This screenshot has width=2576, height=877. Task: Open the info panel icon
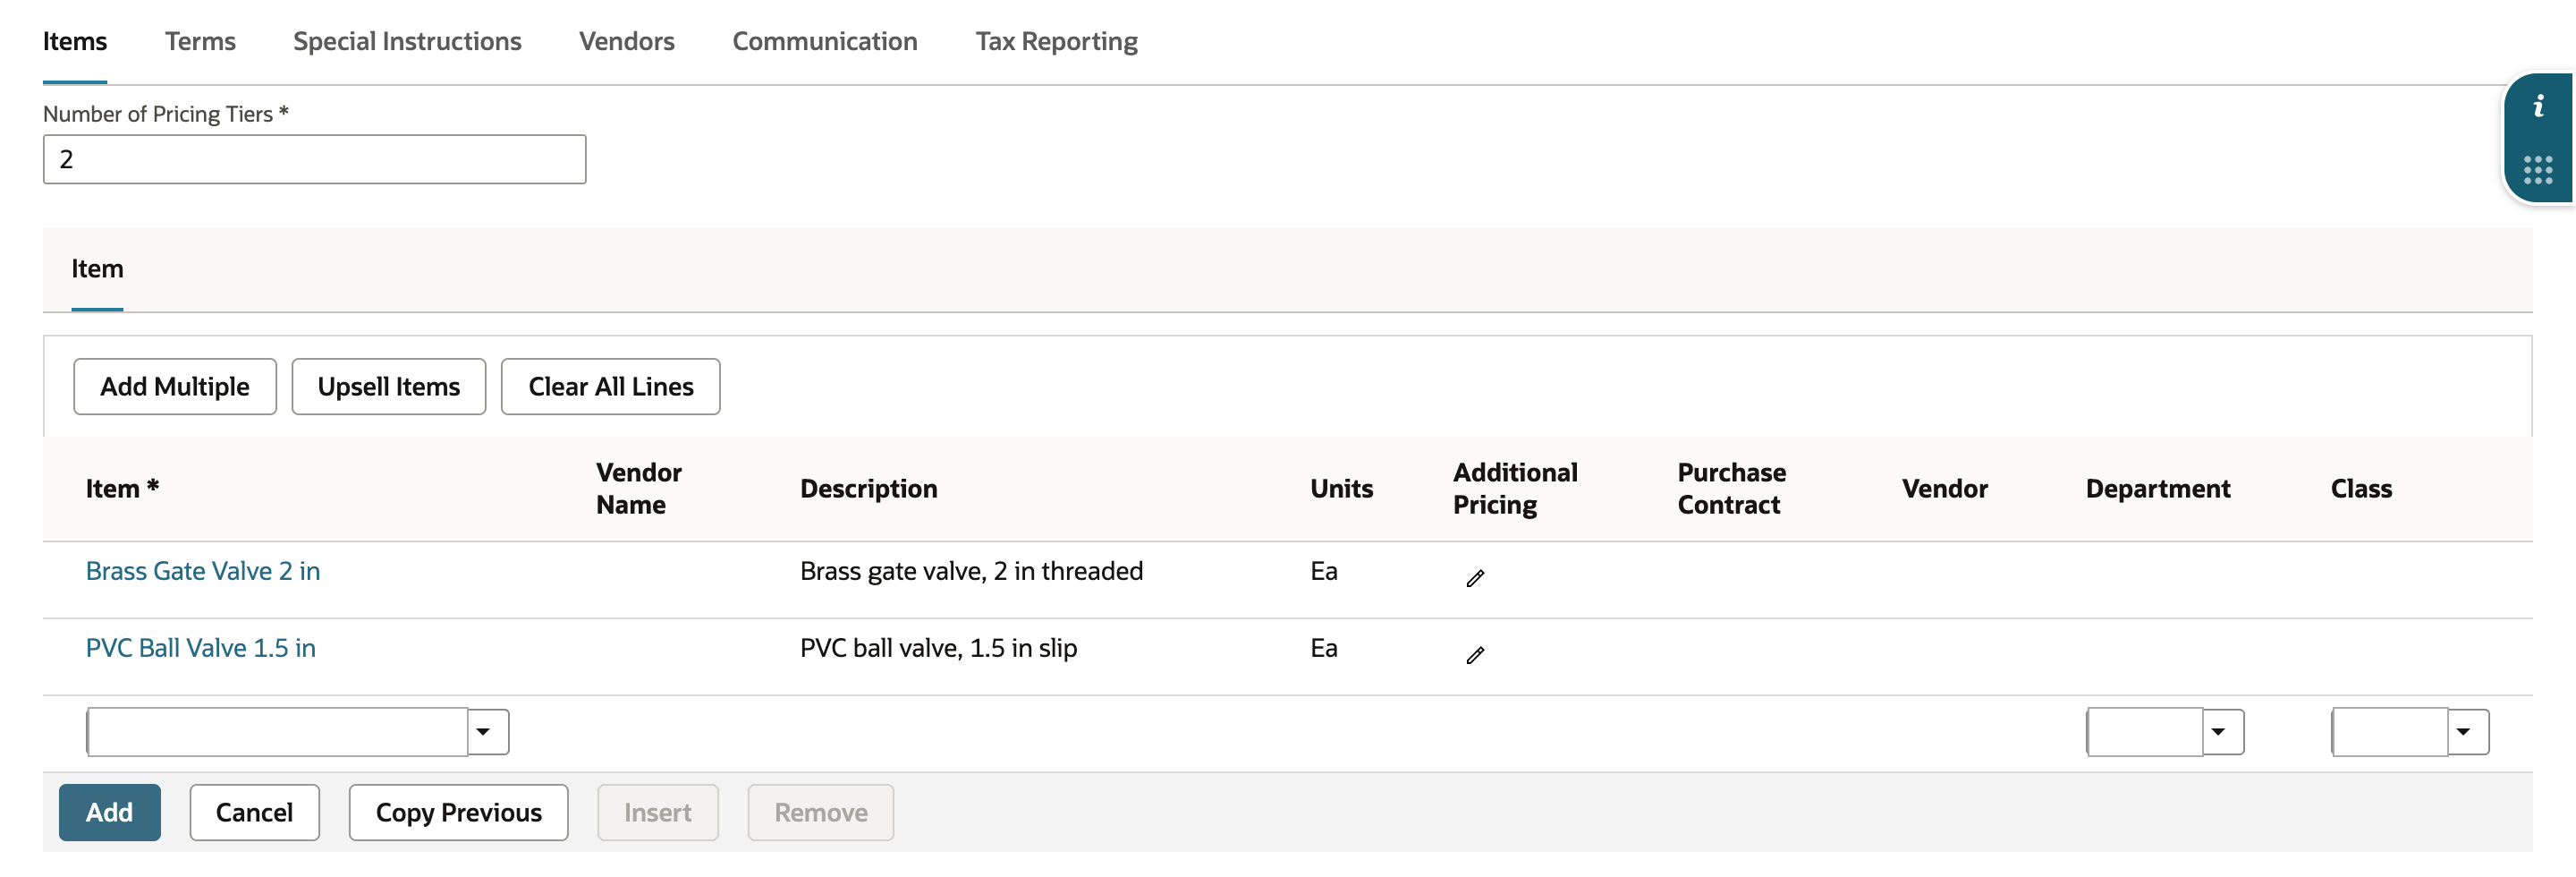(2538, 107)
